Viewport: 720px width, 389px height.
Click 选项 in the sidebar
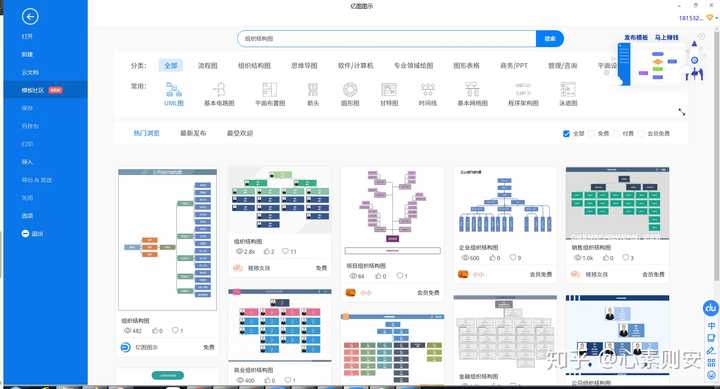click(x=27, y=216)
